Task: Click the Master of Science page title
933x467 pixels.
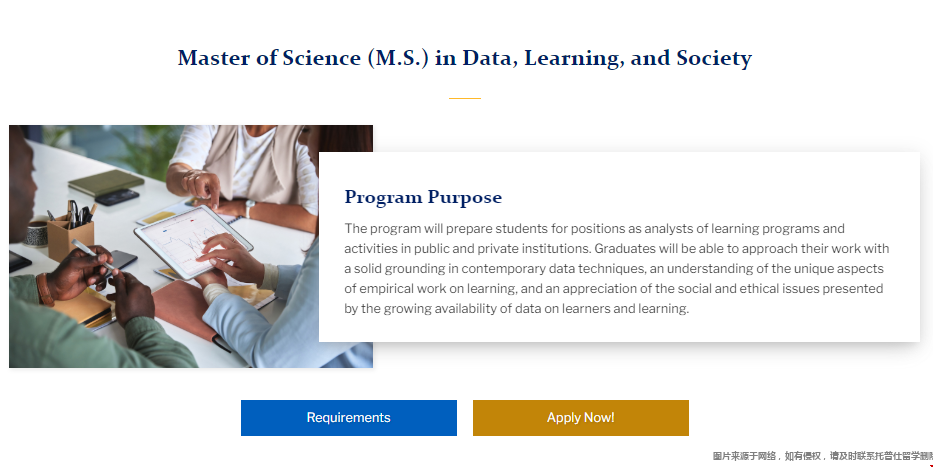Action: coord(464,58)
